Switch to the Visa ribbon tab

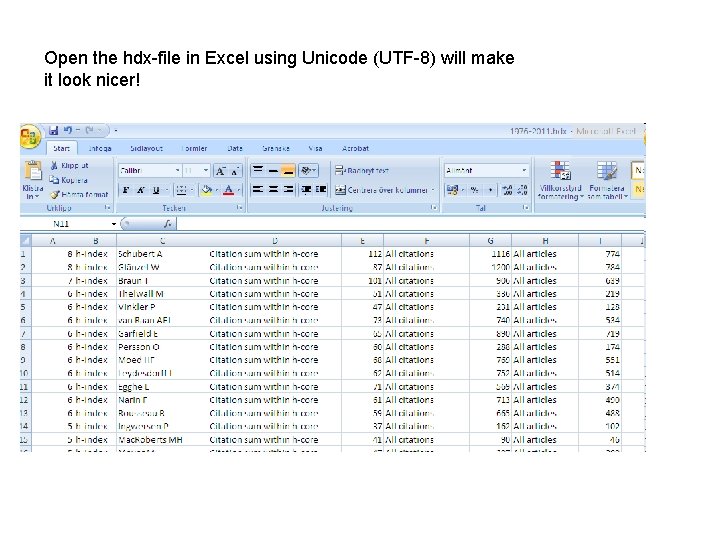click(x=315, y=148)
